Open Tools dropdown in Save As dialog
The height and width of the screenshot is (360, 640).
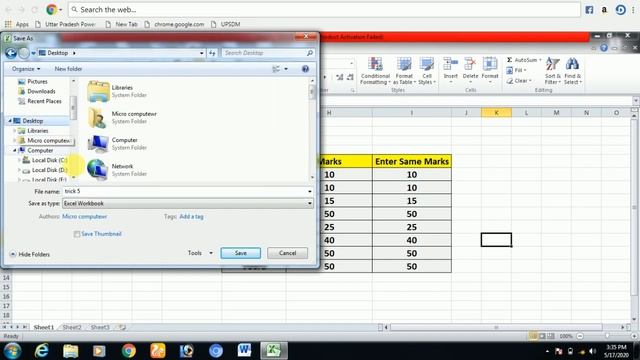[200, 253]
